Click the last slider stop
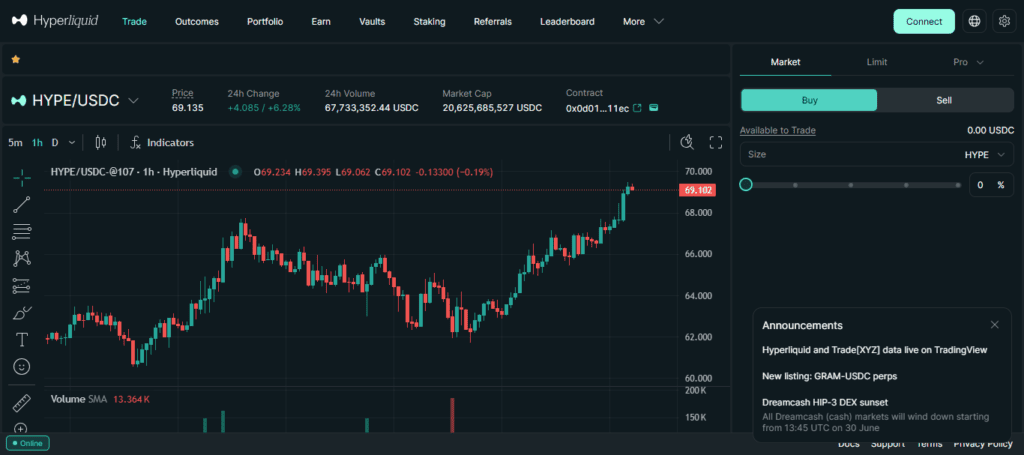This screenshot has width=1024, height=455. point(958,185)
